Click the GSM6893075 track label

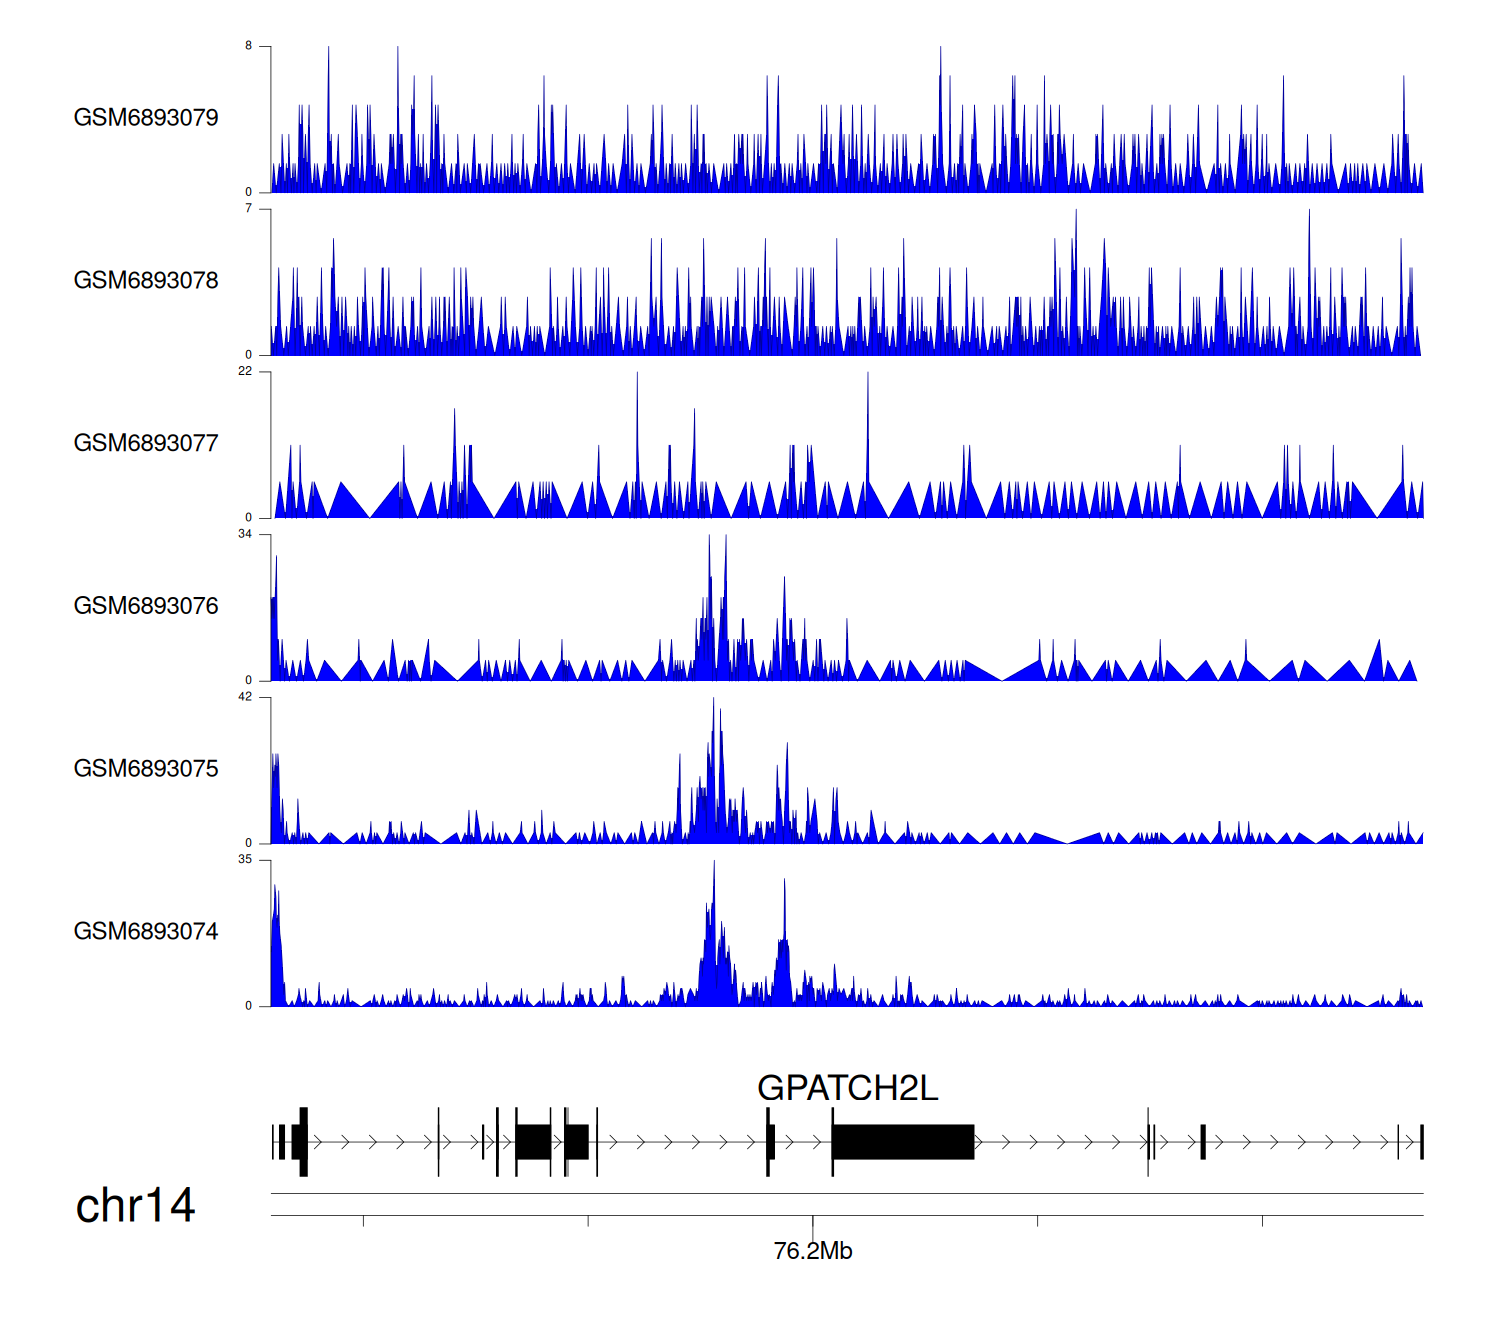point(146,769)
